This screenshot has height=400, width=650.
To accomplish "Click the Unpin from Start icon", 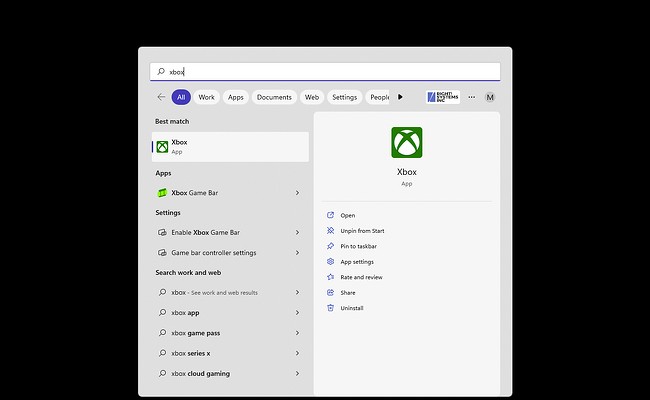I will [x=330, y=230].
